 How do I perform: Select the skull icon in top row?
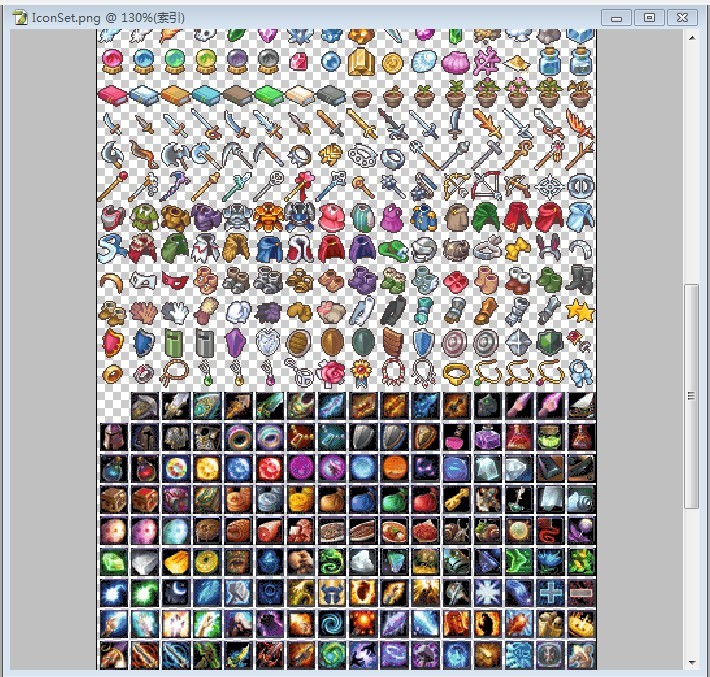coord(206,35)
